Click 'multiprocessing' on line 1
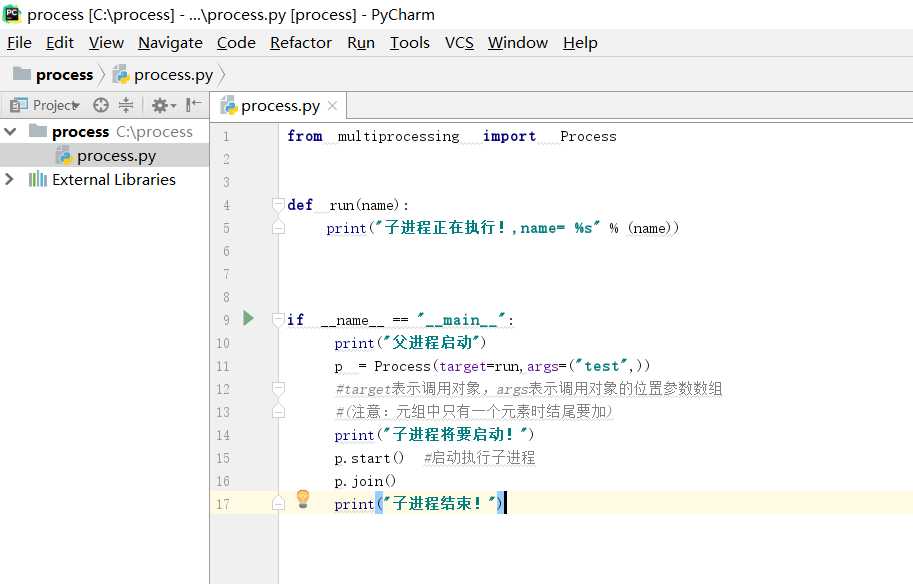The width and height of the screenshot is (913, 584). point(398,136)
